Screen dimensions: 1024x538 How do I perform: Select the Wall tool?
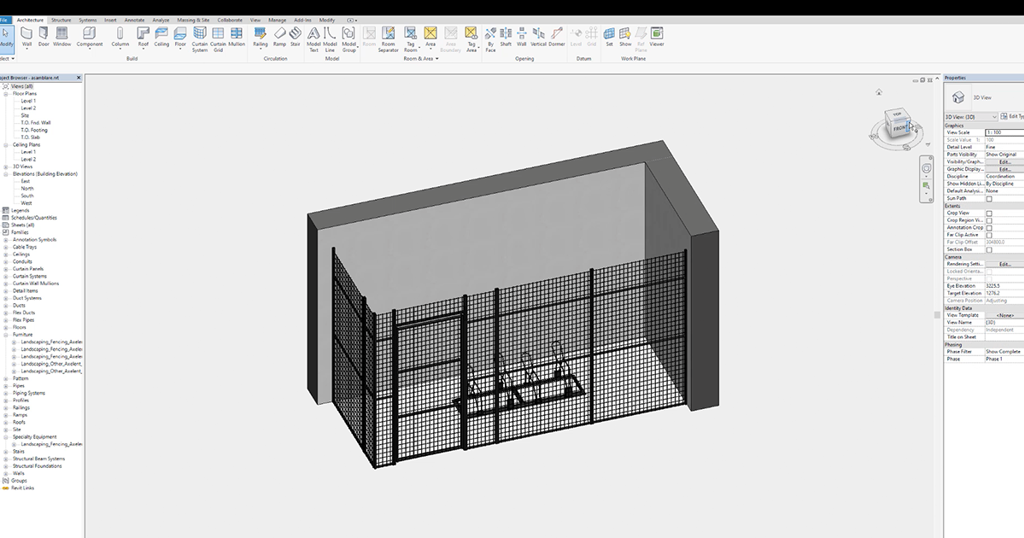click(x=27, y=37)
